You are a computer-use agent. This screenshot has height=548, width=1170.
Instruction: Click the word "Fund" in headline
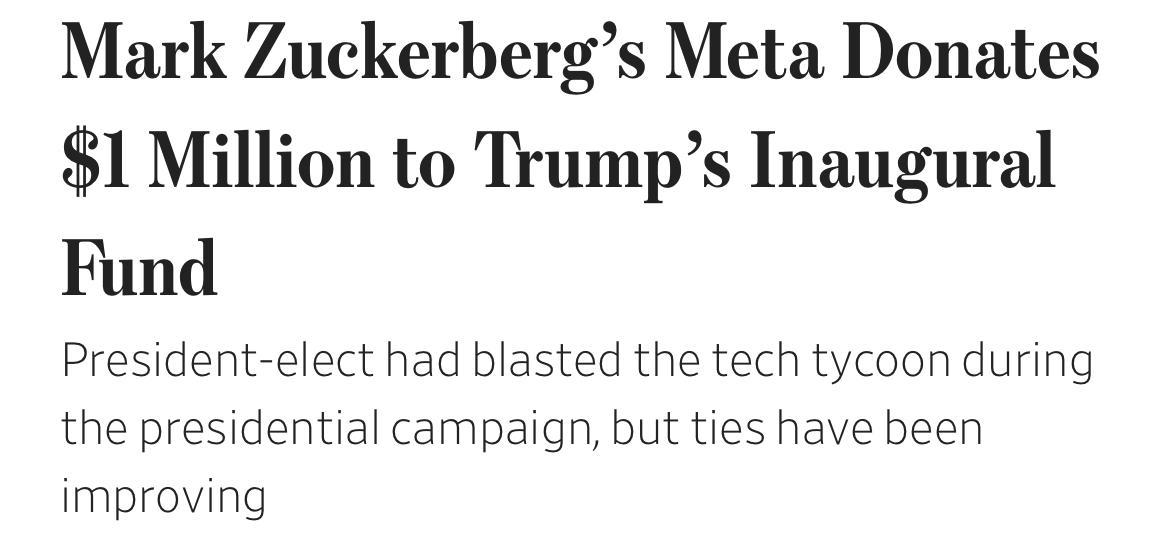coord(139,267)
